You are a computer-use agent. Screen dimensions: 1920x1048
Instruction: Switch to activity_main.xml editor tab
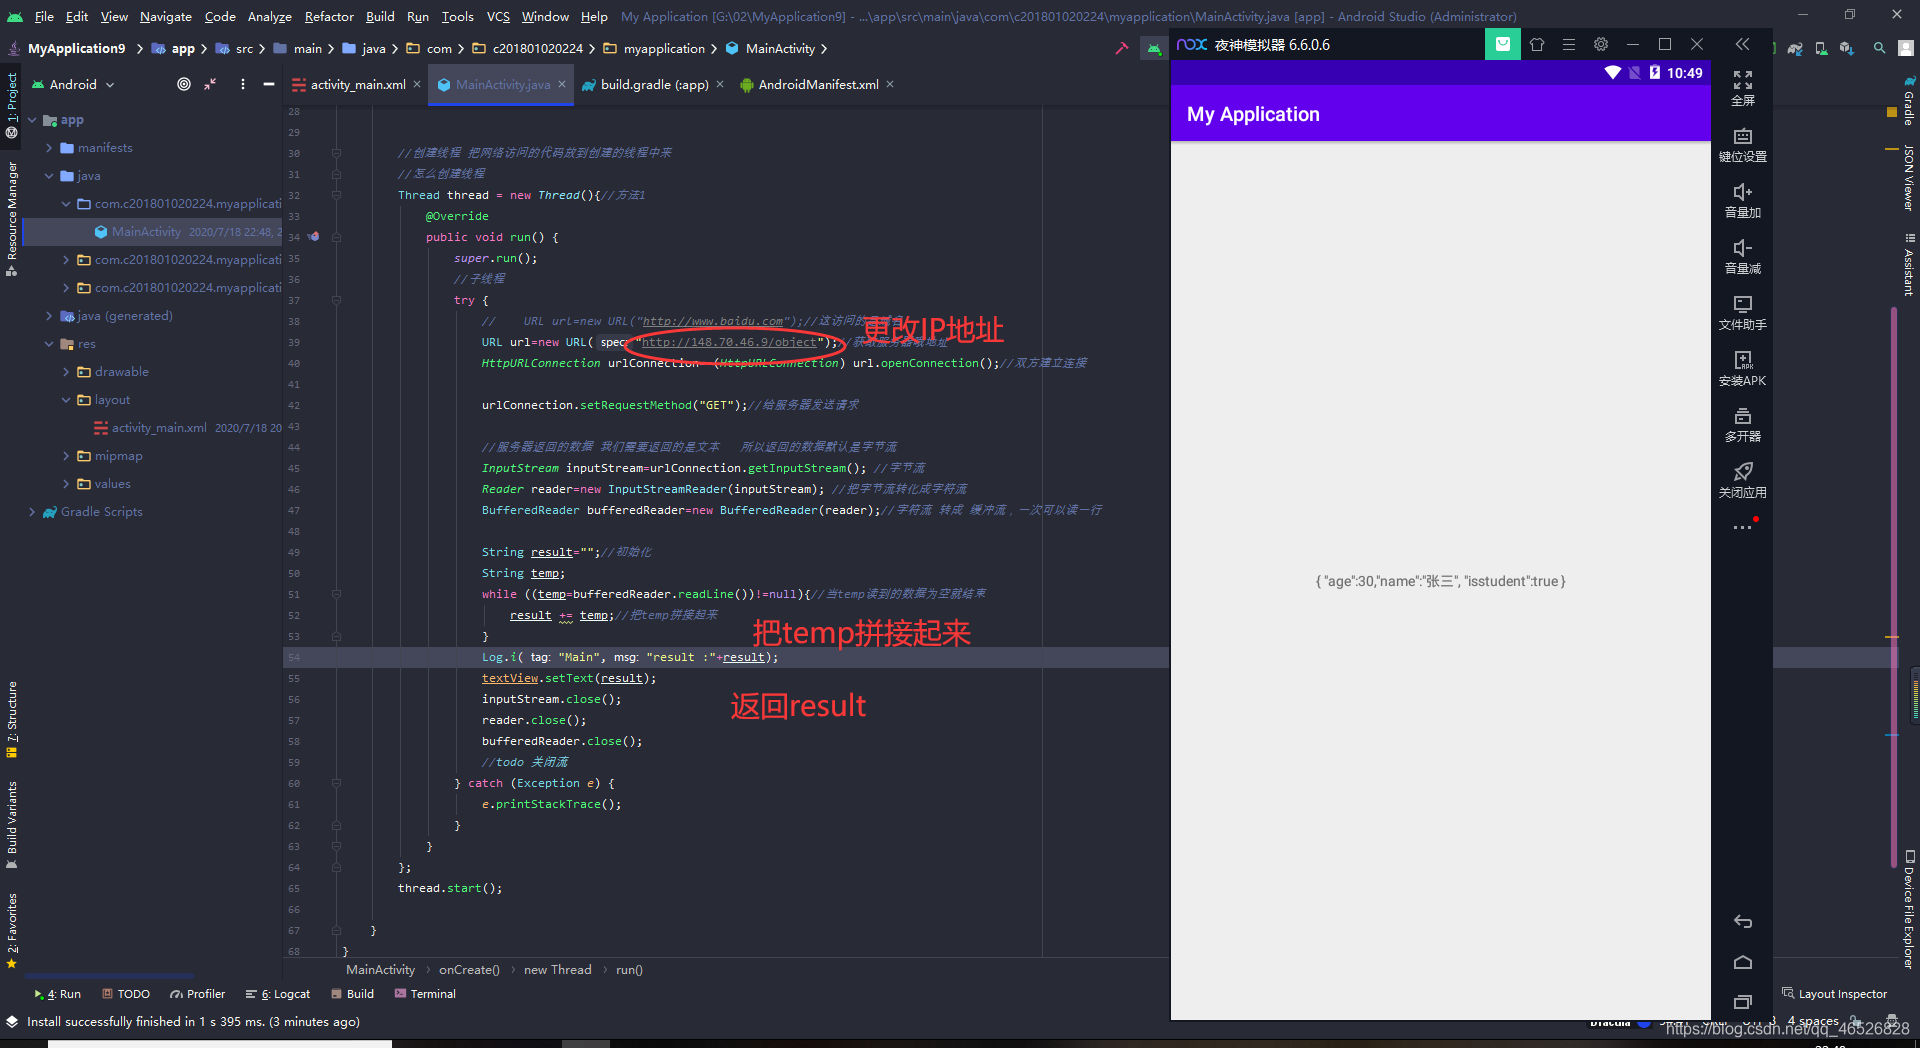coord(357,85)
